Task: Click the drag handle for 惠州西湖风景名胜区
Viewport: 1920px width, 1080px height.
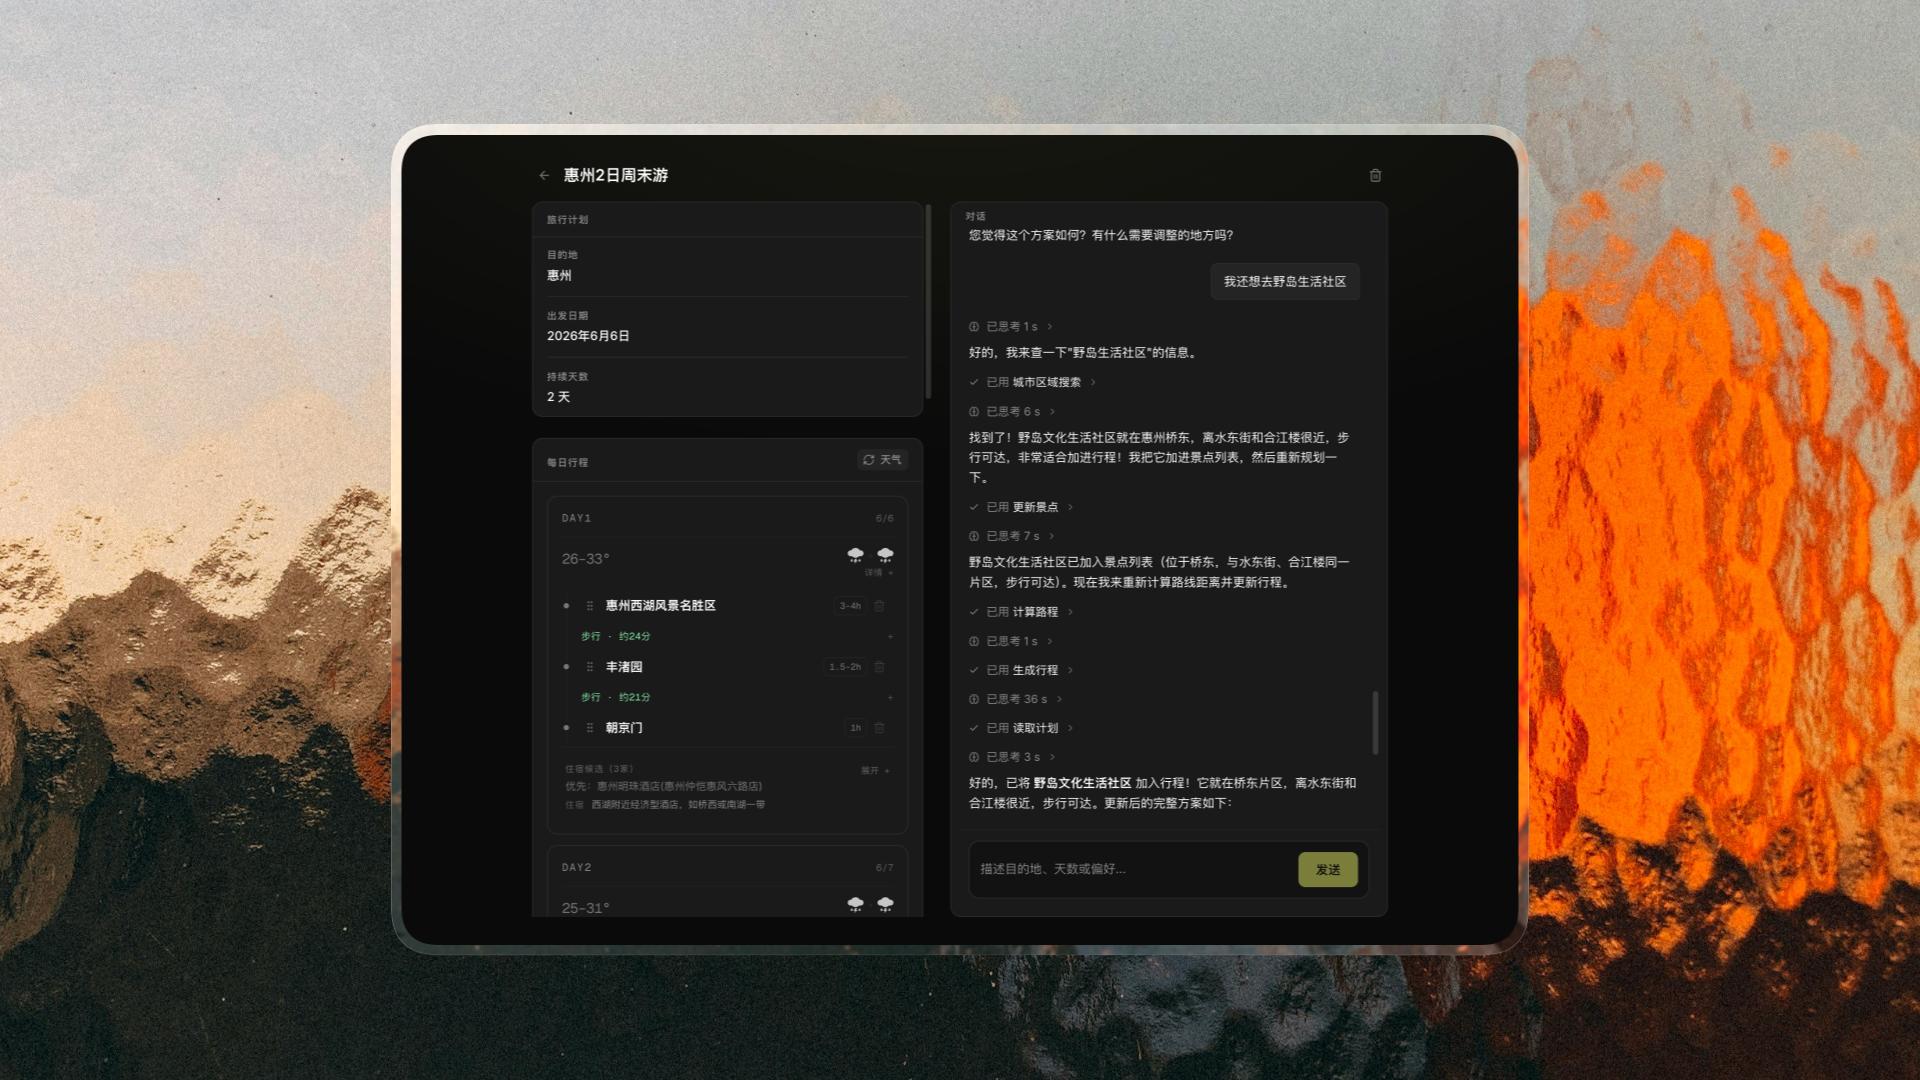Action: pos(589,606)
